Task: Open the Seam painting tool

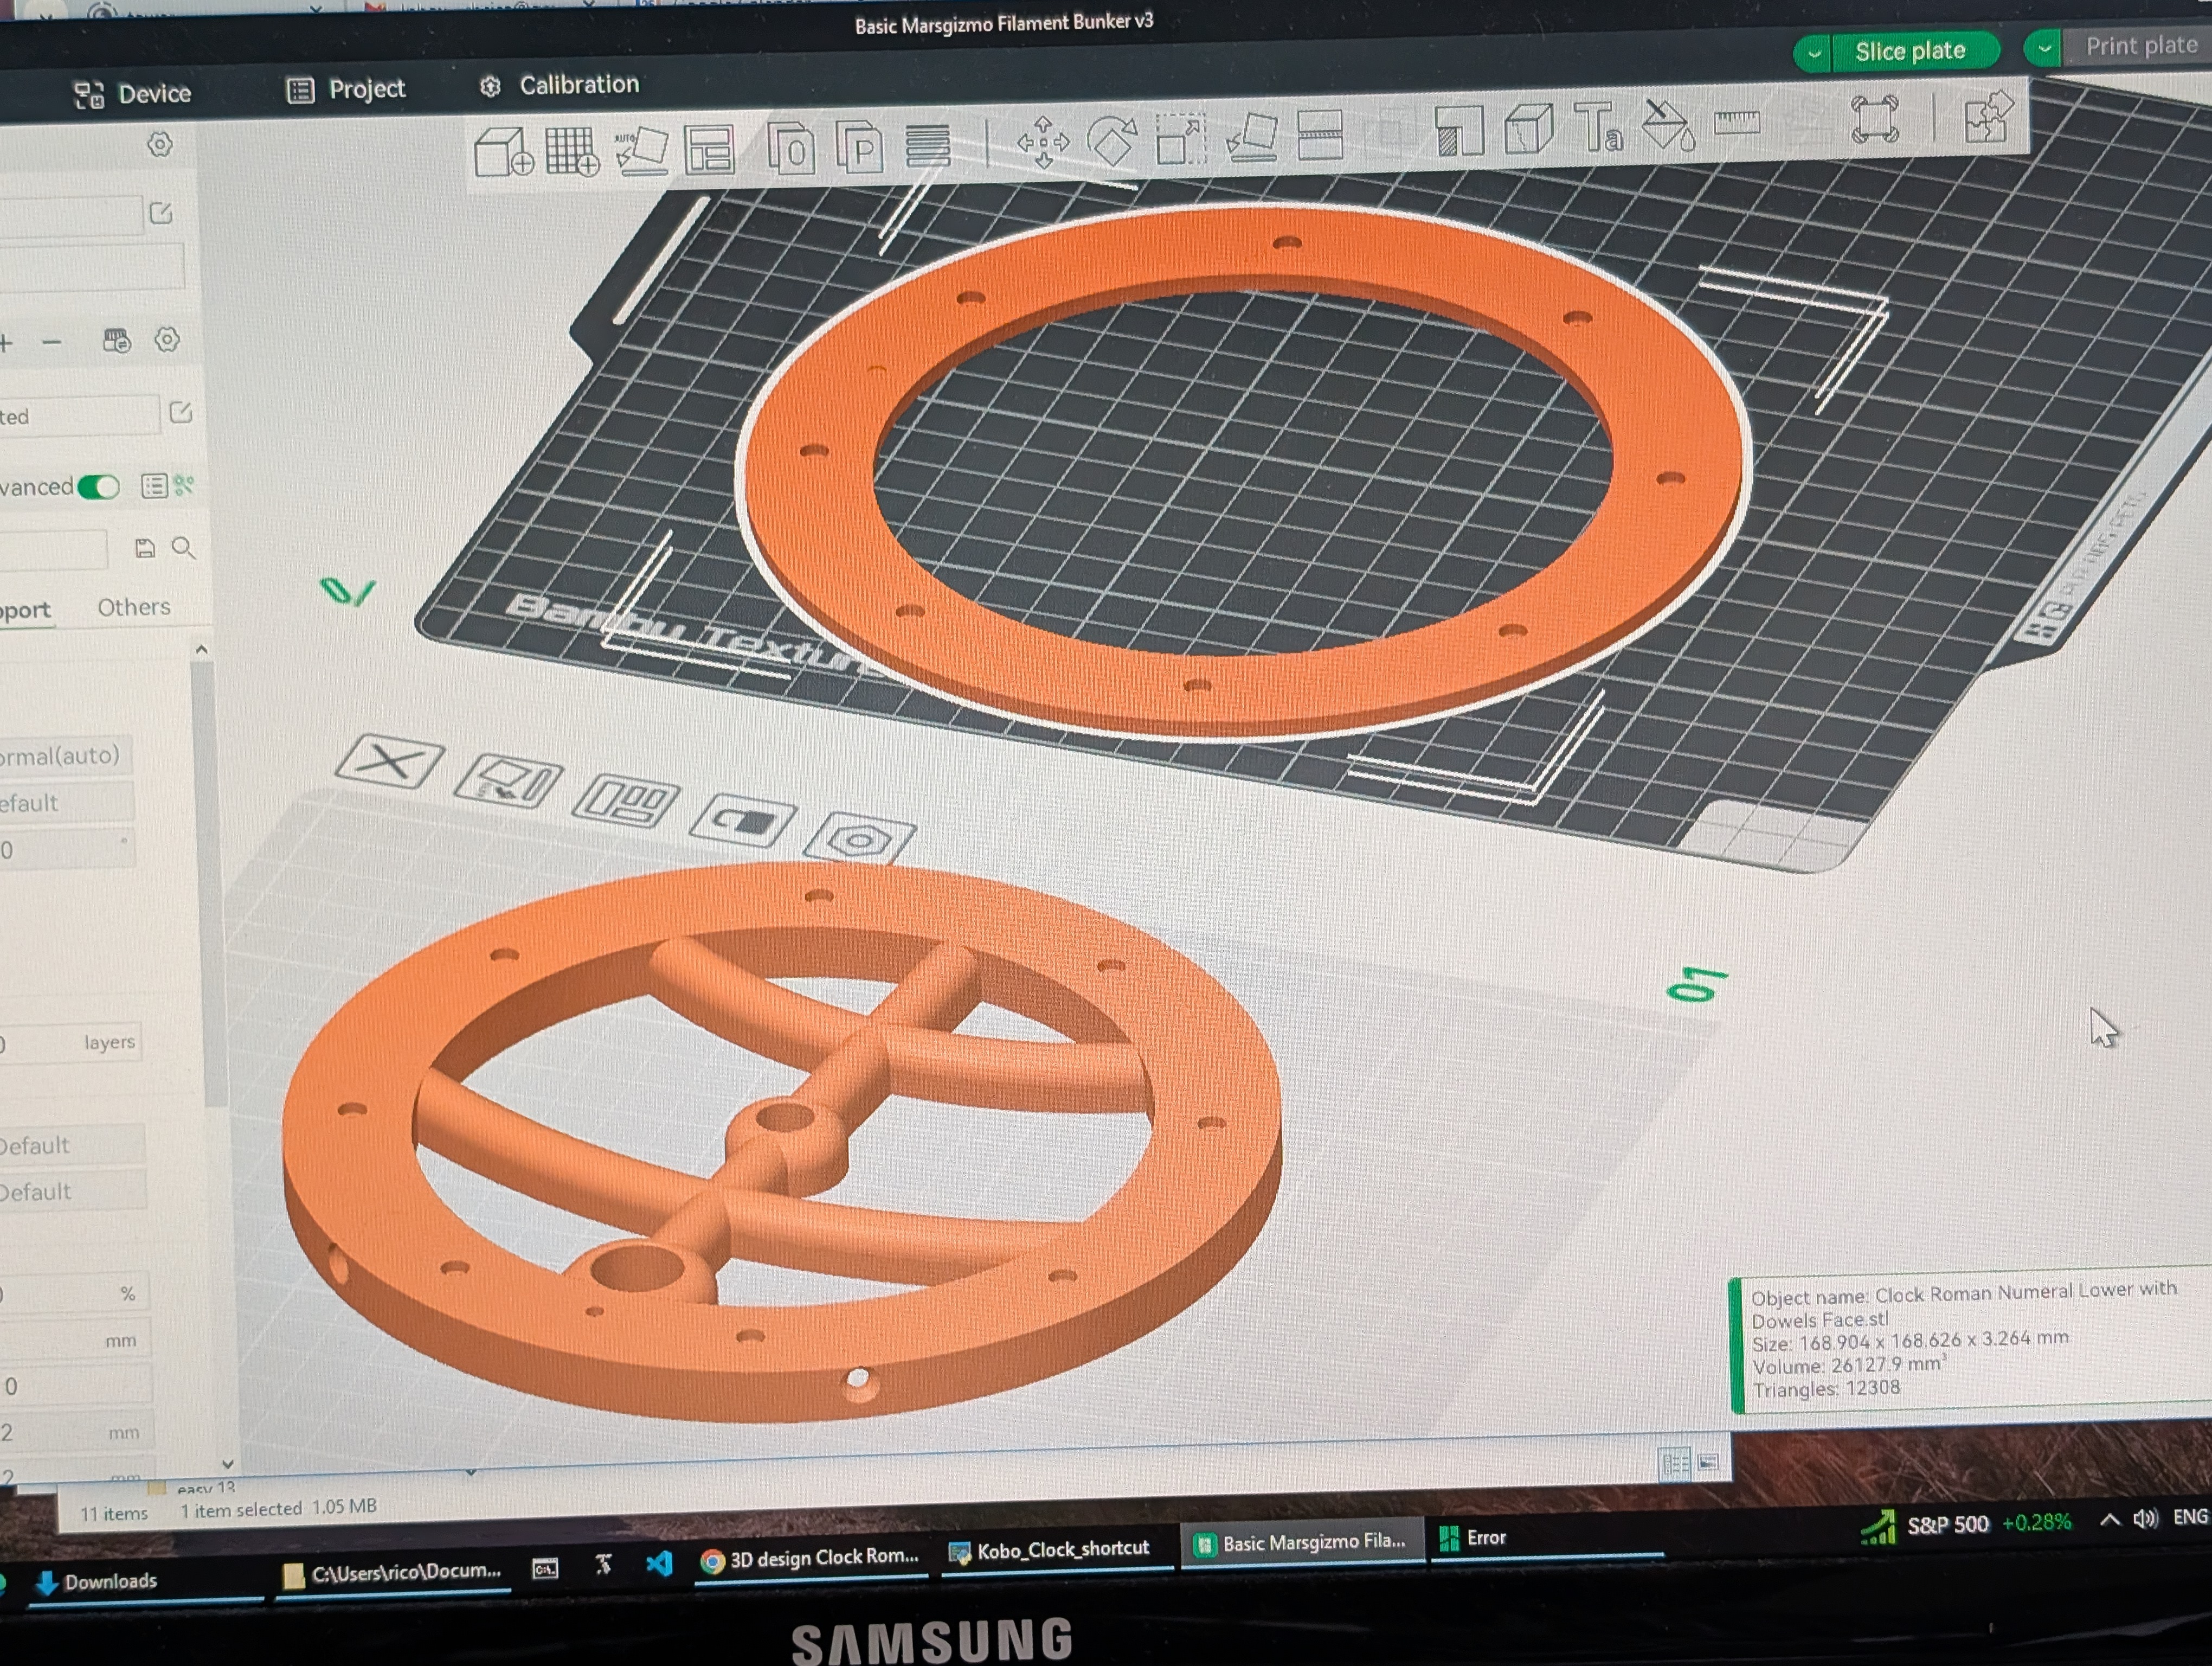Action: tap(1528, 129)
